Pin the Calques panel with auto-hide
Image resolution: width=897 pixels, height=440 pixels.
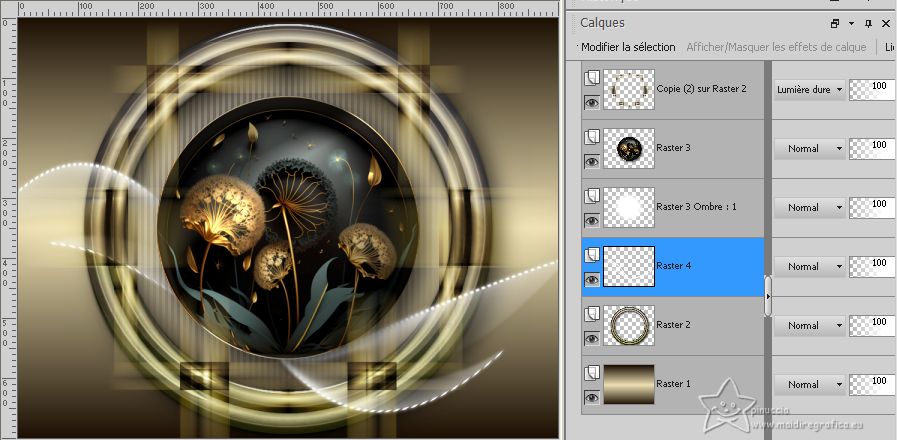coord(868,23)
